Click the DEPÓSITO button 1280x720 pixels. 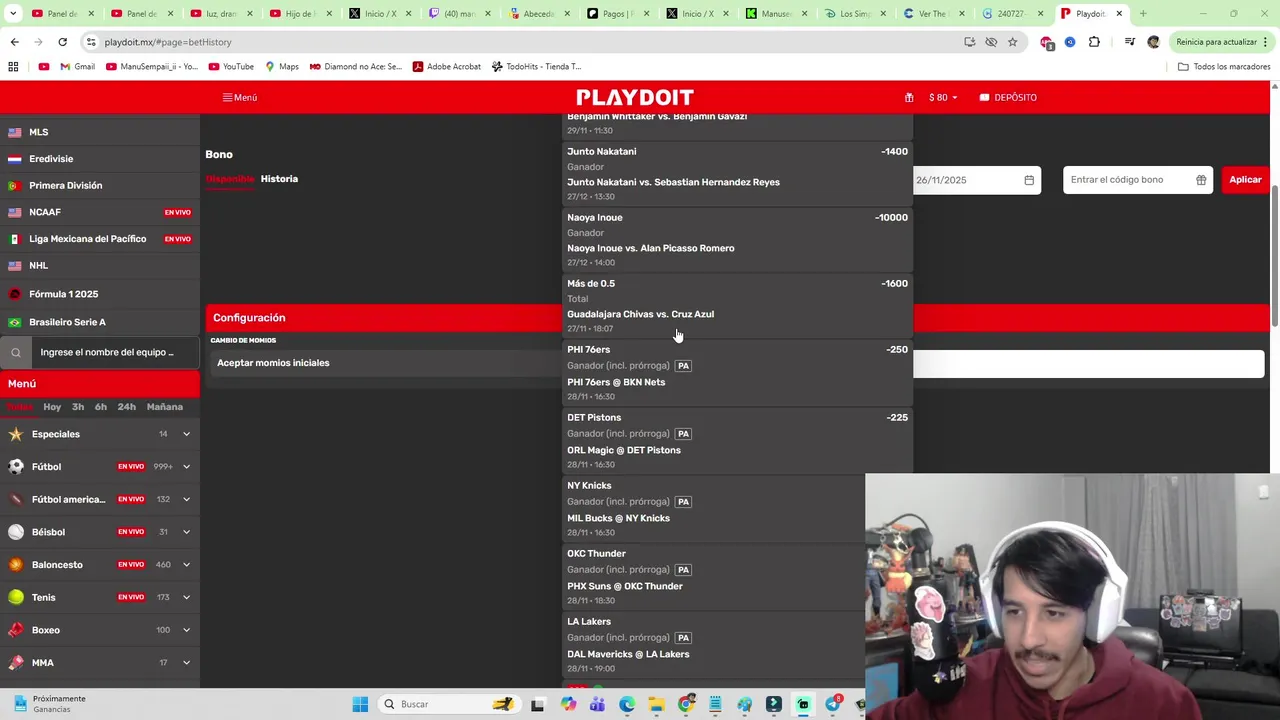[1008, 98]
